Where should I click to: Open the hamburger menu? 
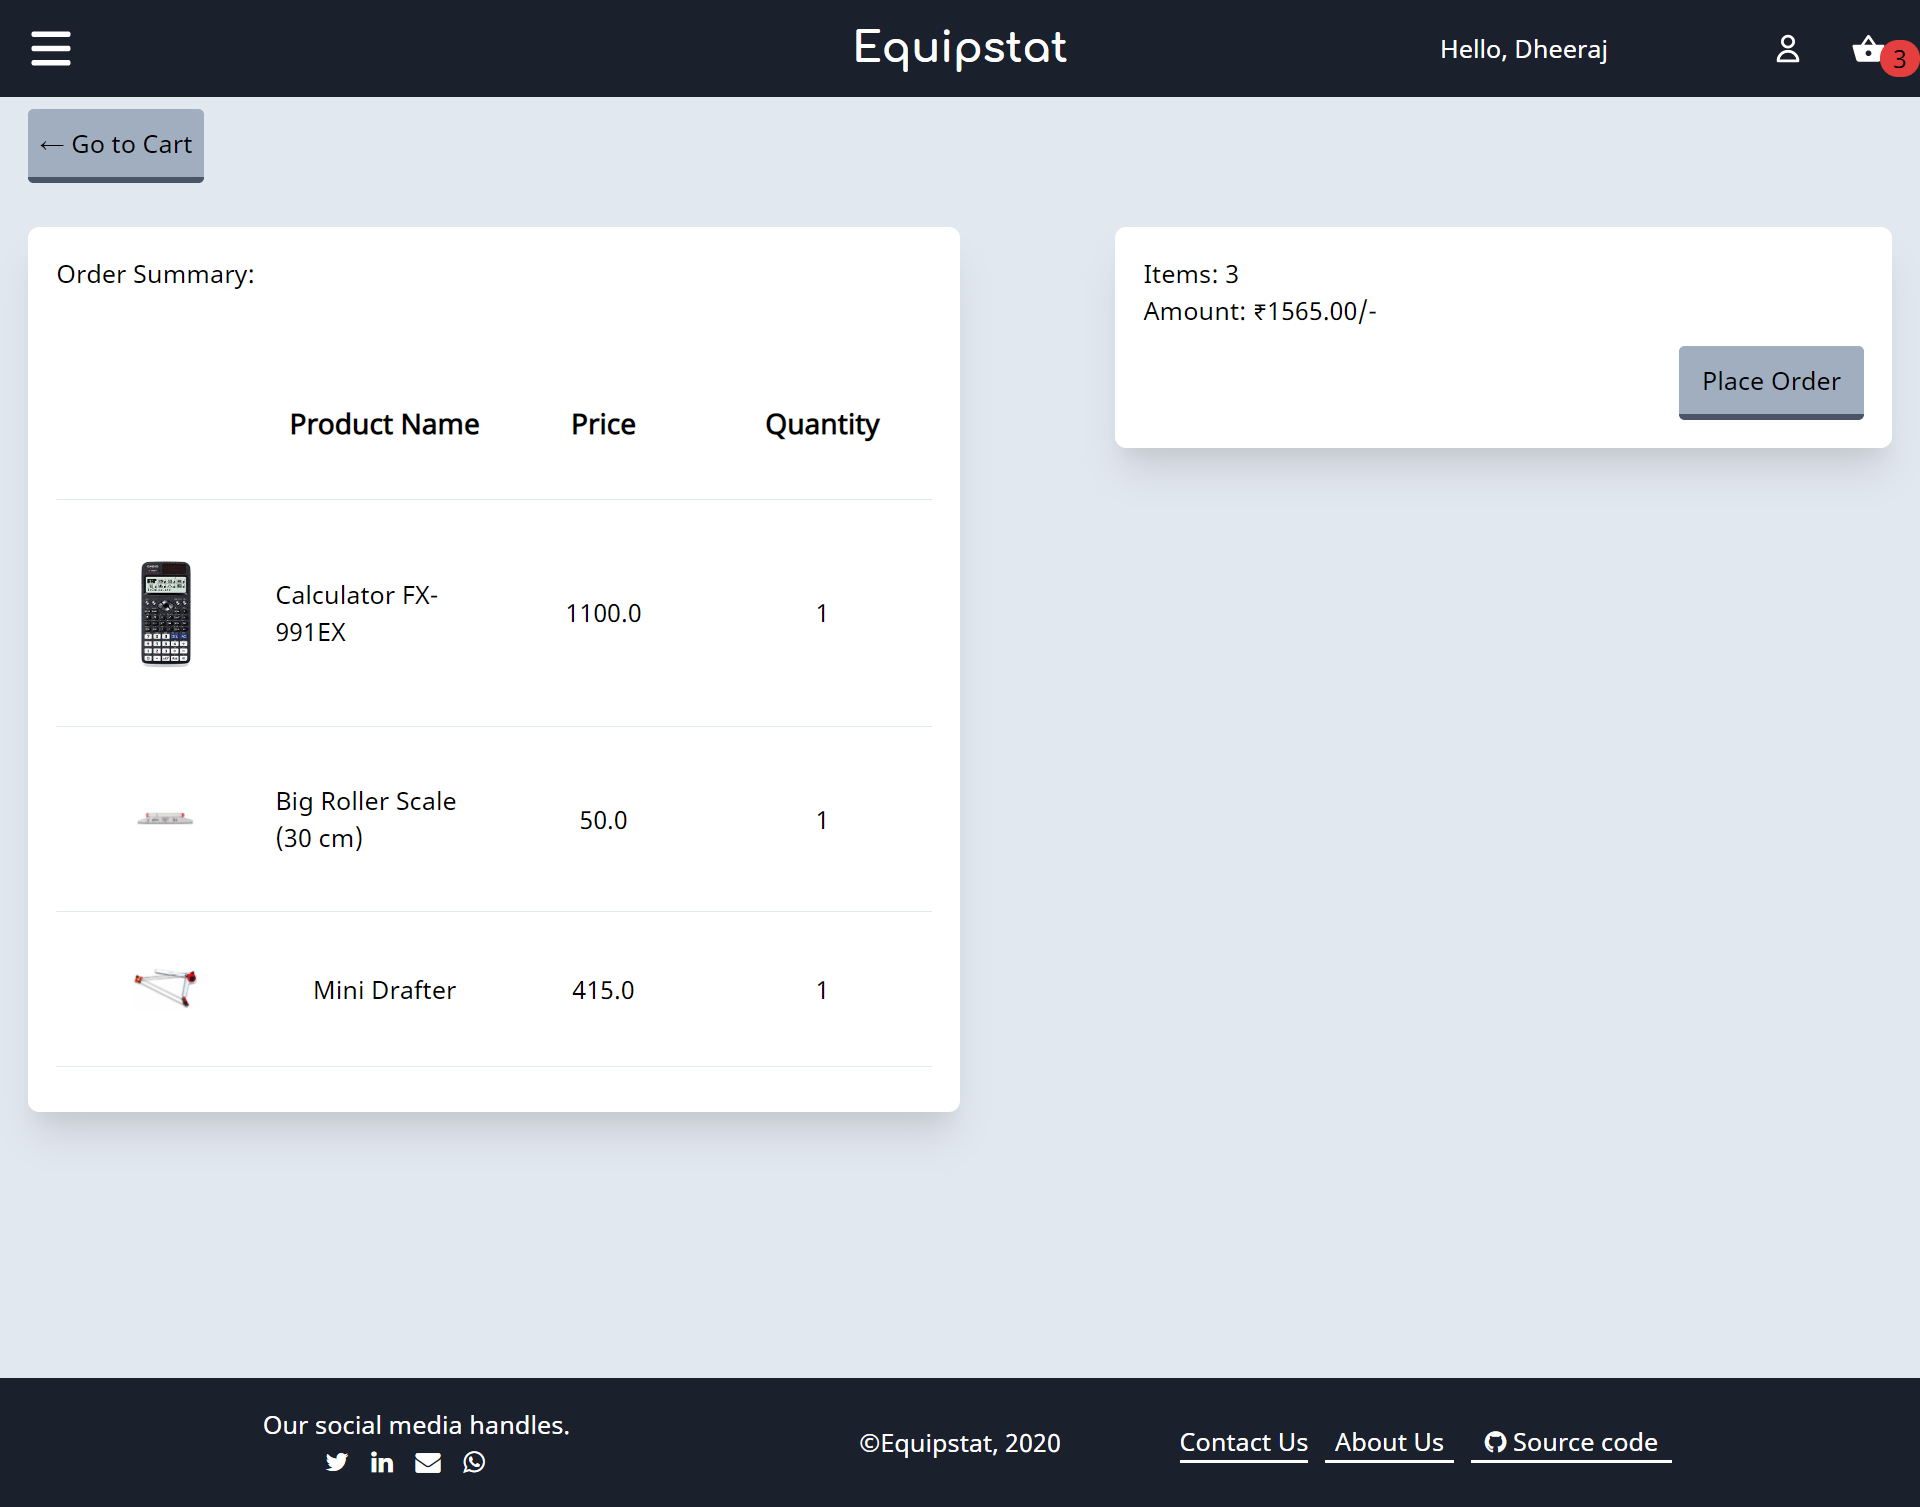51,48
